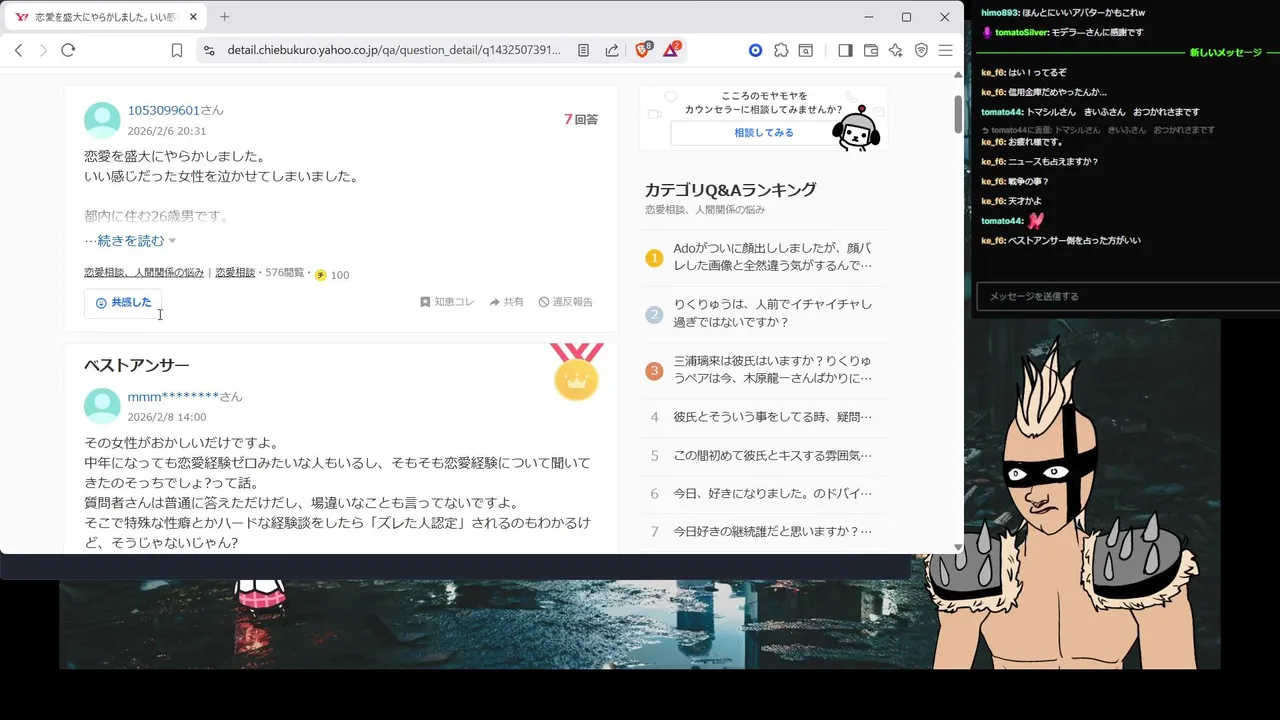The width and height of the screenshot is (1280, 720).
Task: Click the URL address field
Action: pyautogui.click(x=393, y=50)
